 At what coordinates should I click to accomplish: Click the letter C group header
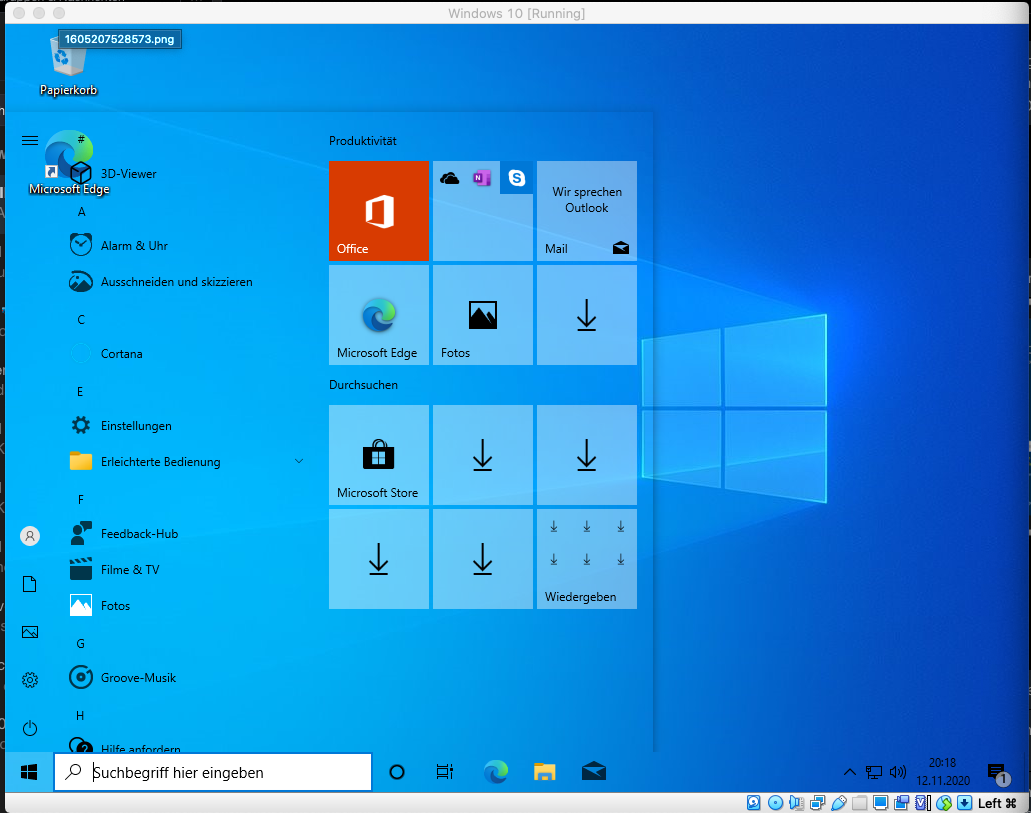pos(81,320)
